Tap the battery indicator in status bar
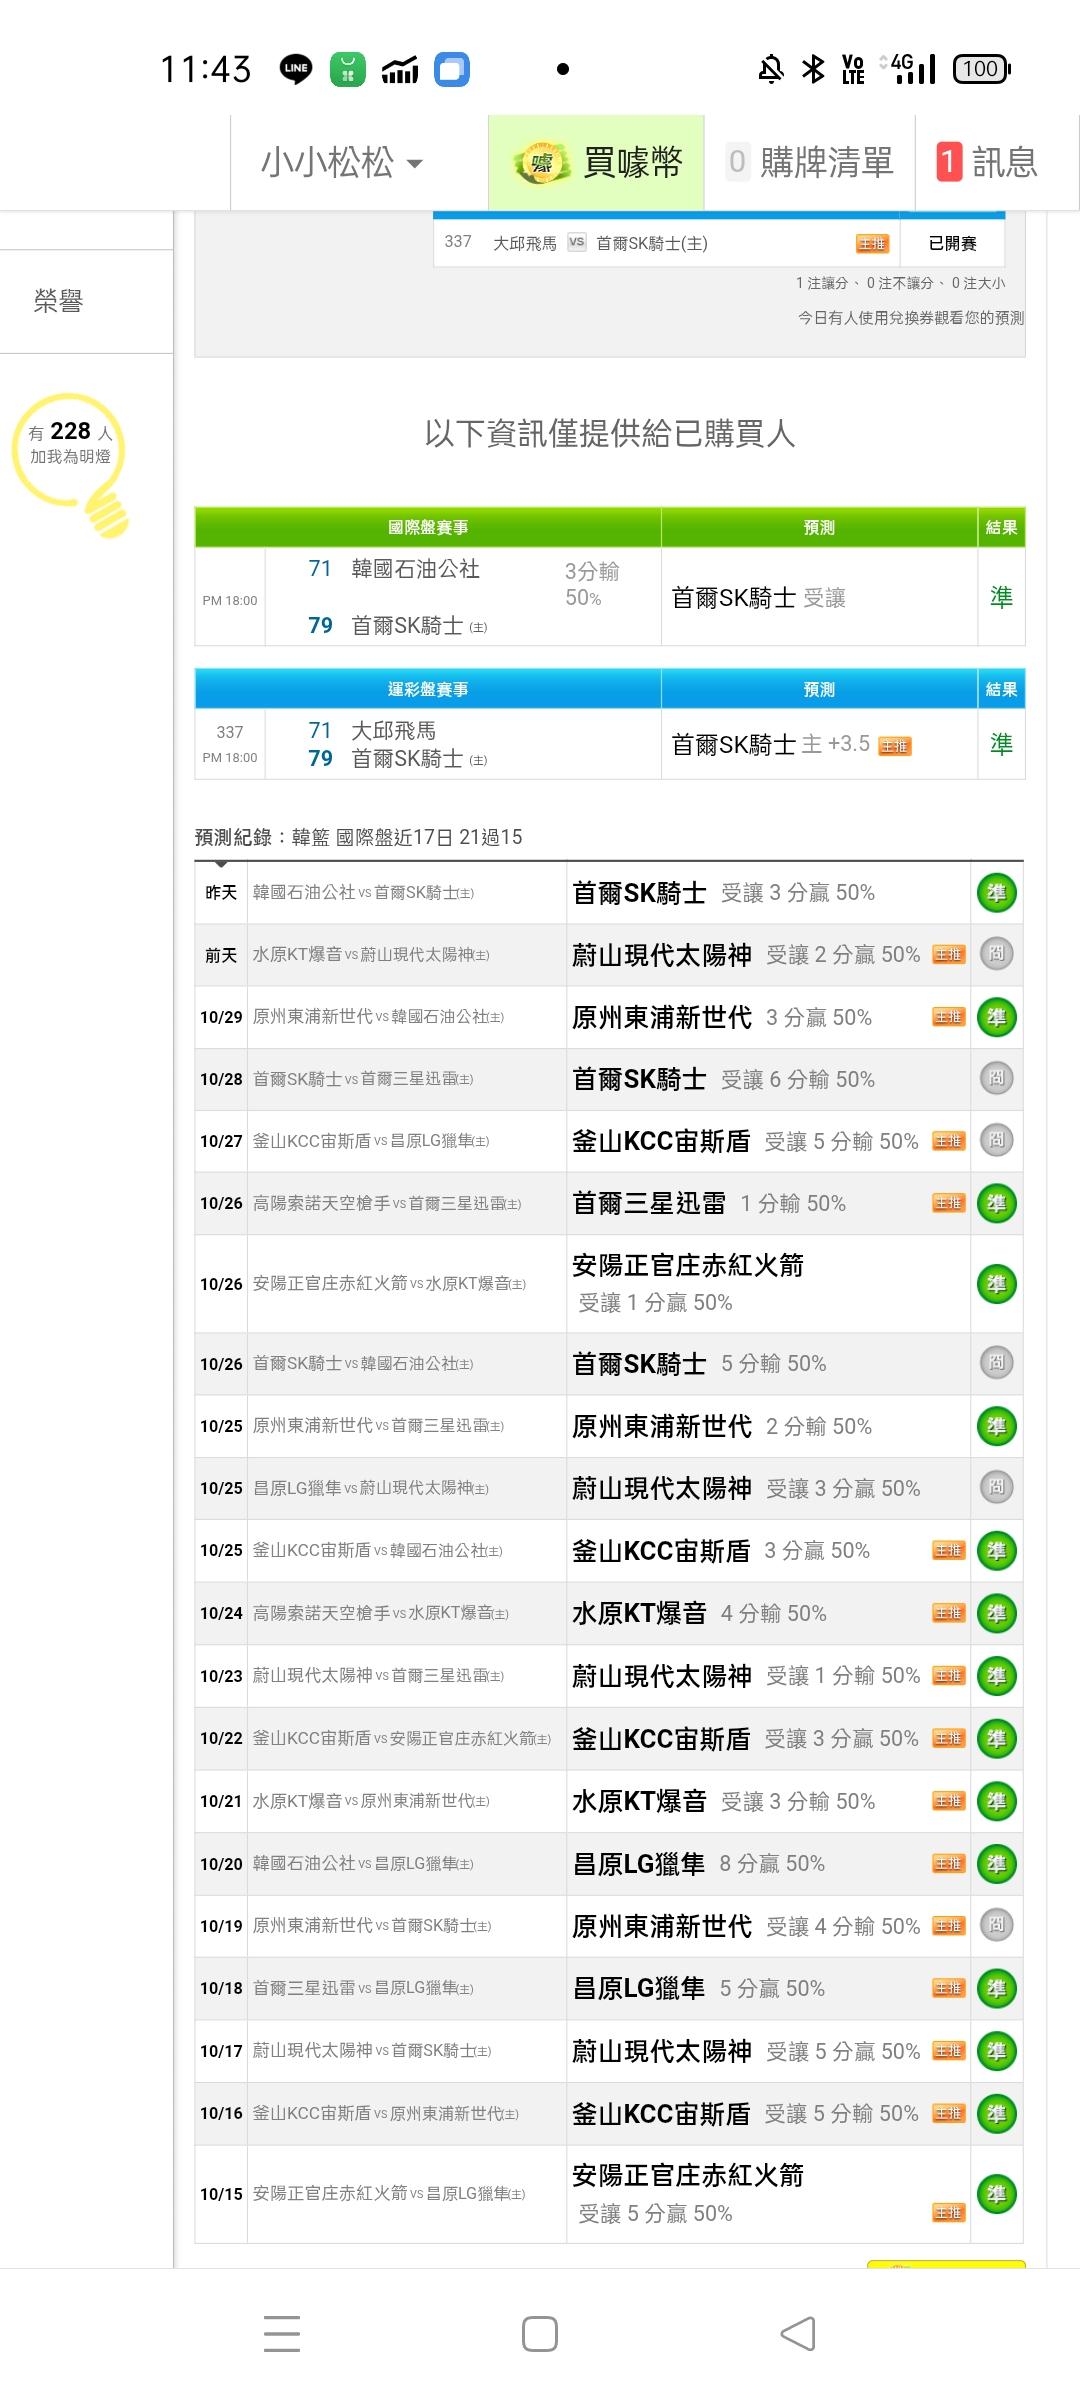Screen dimensions: 1080x2400 pos(982,69)
